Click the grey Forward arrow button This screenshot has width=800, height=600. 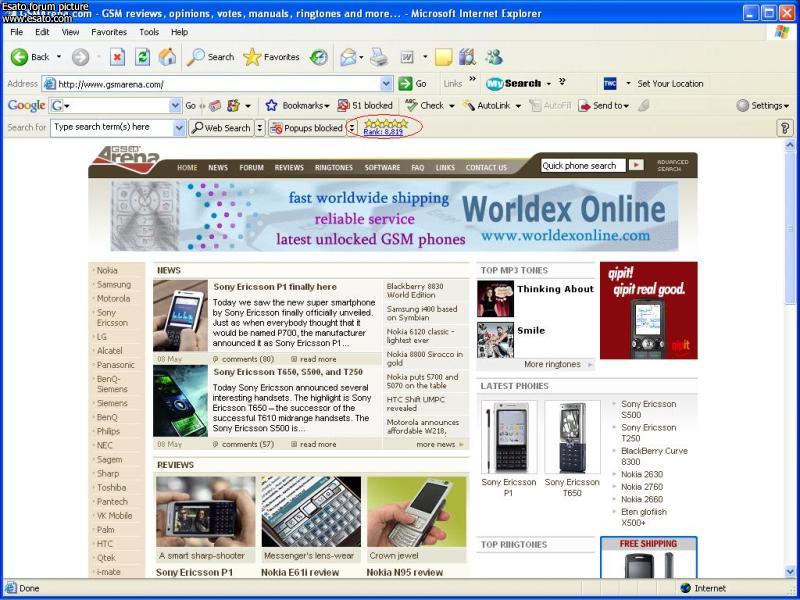coord(80,57)
